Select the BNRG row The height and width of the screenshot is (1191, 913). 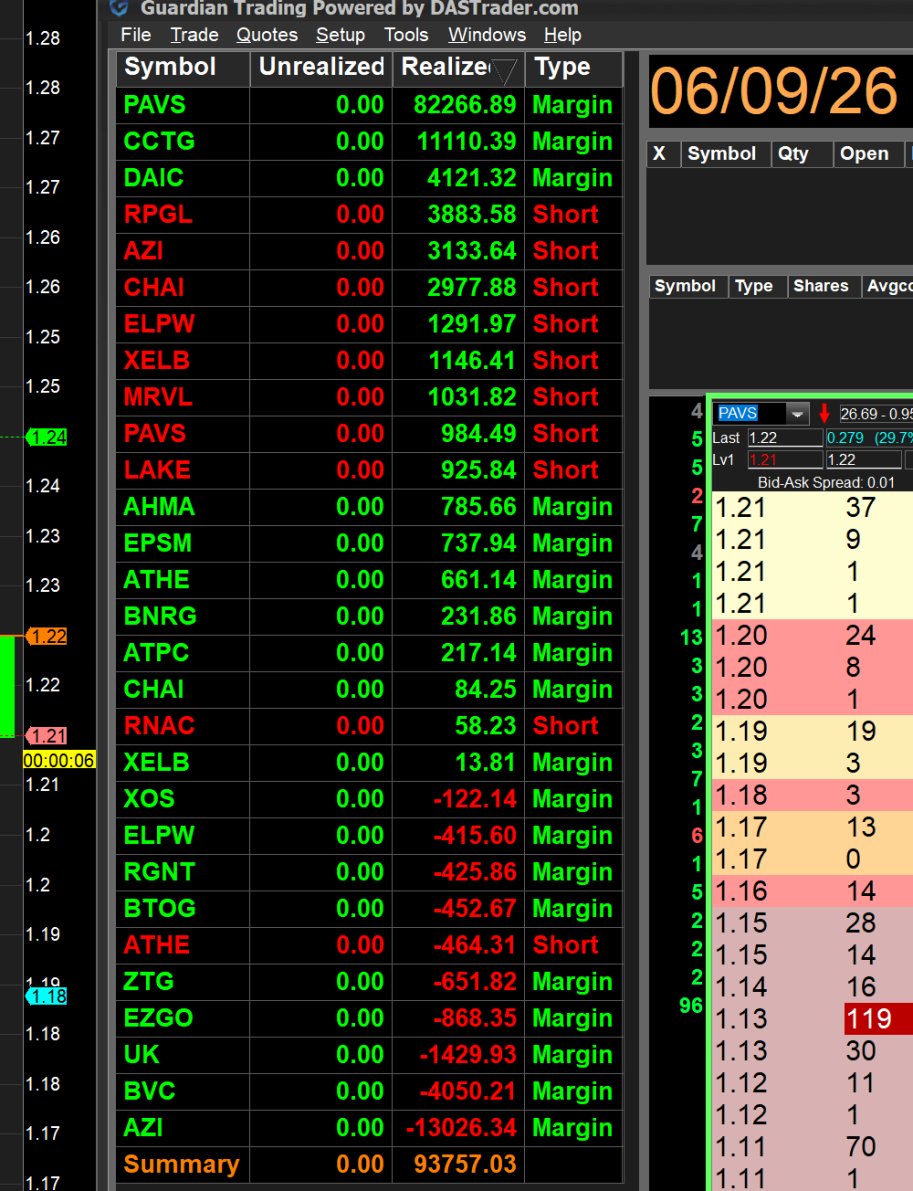coord(369,616)
